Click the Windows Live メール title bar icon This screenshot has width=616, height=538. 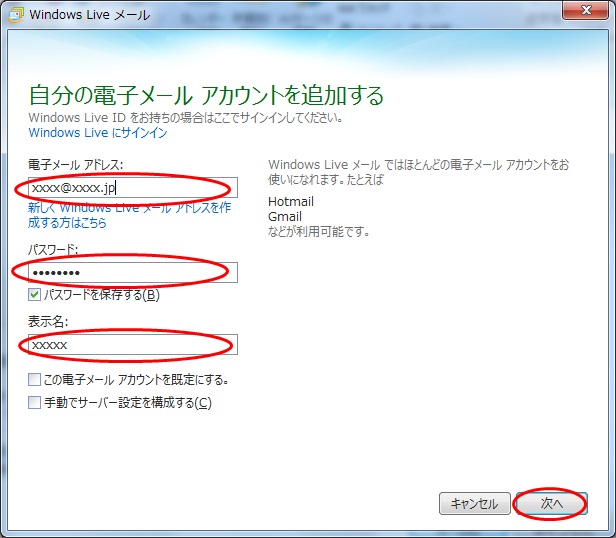click(16, 14)
